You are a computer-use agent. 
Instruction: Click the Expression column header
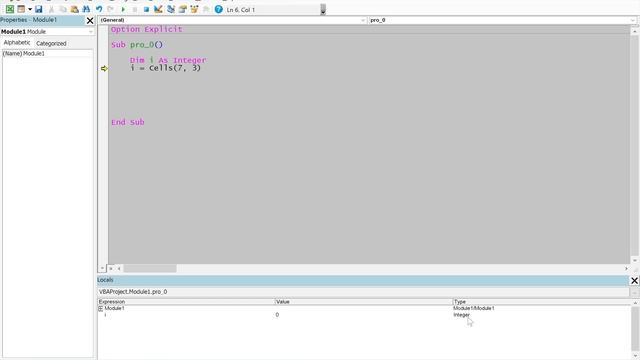(x=186, y=302)
